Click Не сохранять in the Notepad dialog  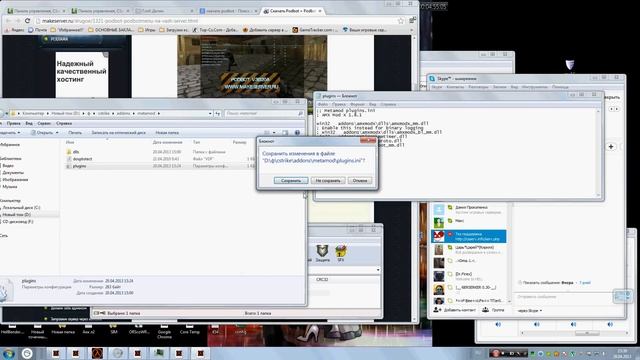328,180
